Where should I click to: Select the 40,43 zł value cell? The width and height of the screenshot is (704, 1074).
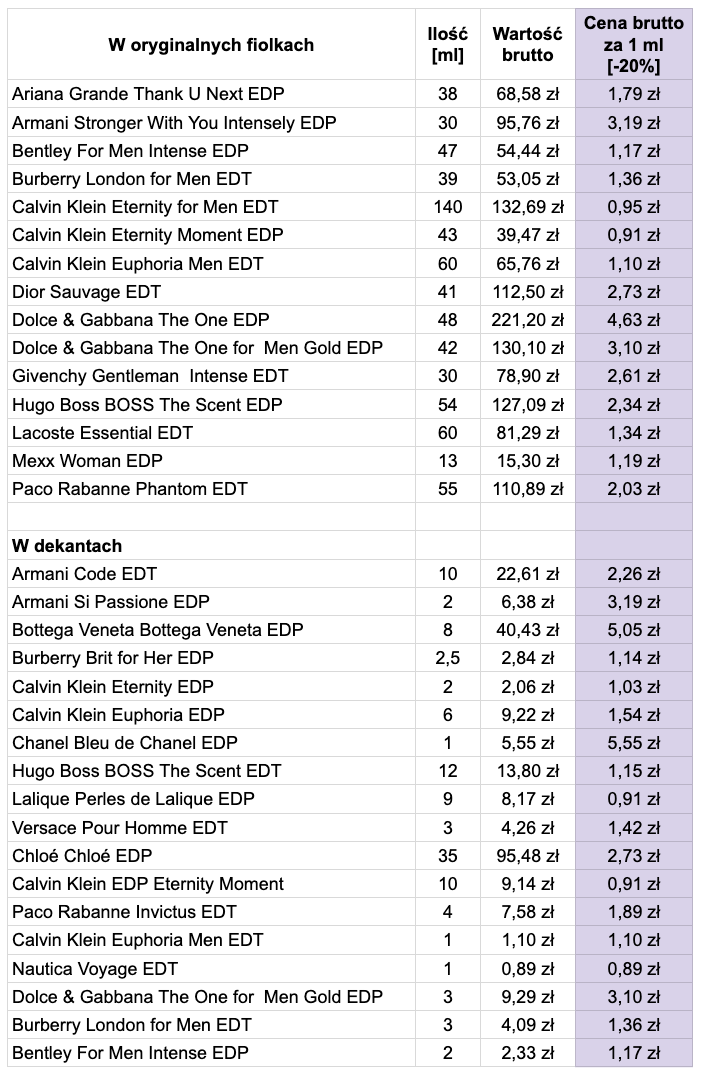527,630
